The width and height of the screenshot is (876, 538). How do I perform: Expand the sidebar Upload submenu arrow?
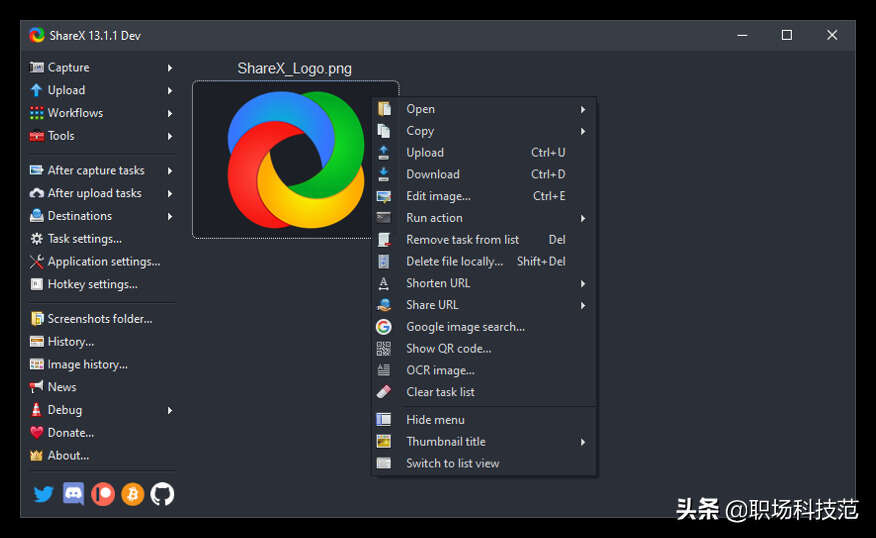point(170,91)
